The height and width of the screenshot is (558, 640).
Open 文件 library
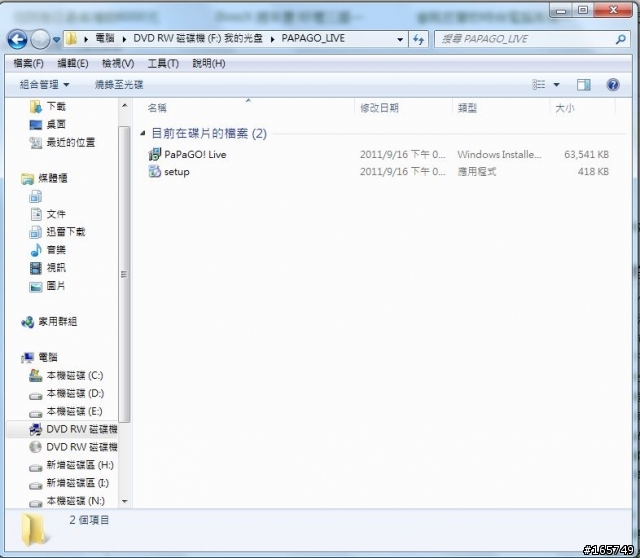tap(56, 214)
